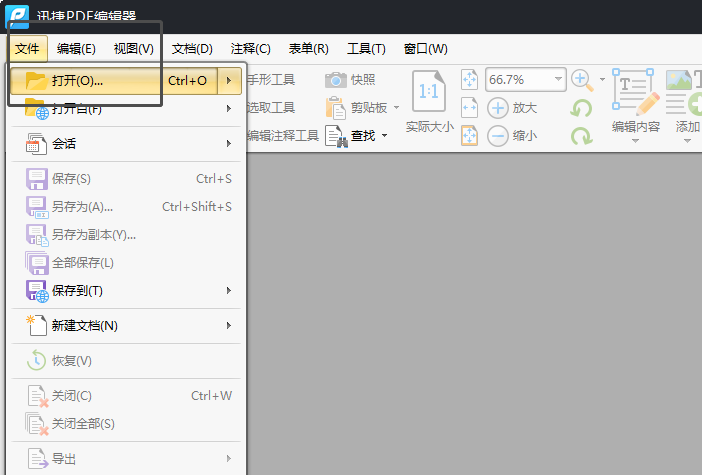Click the fit width icon
The height and width of the screenshot is (475, 702).
[469, 108]
